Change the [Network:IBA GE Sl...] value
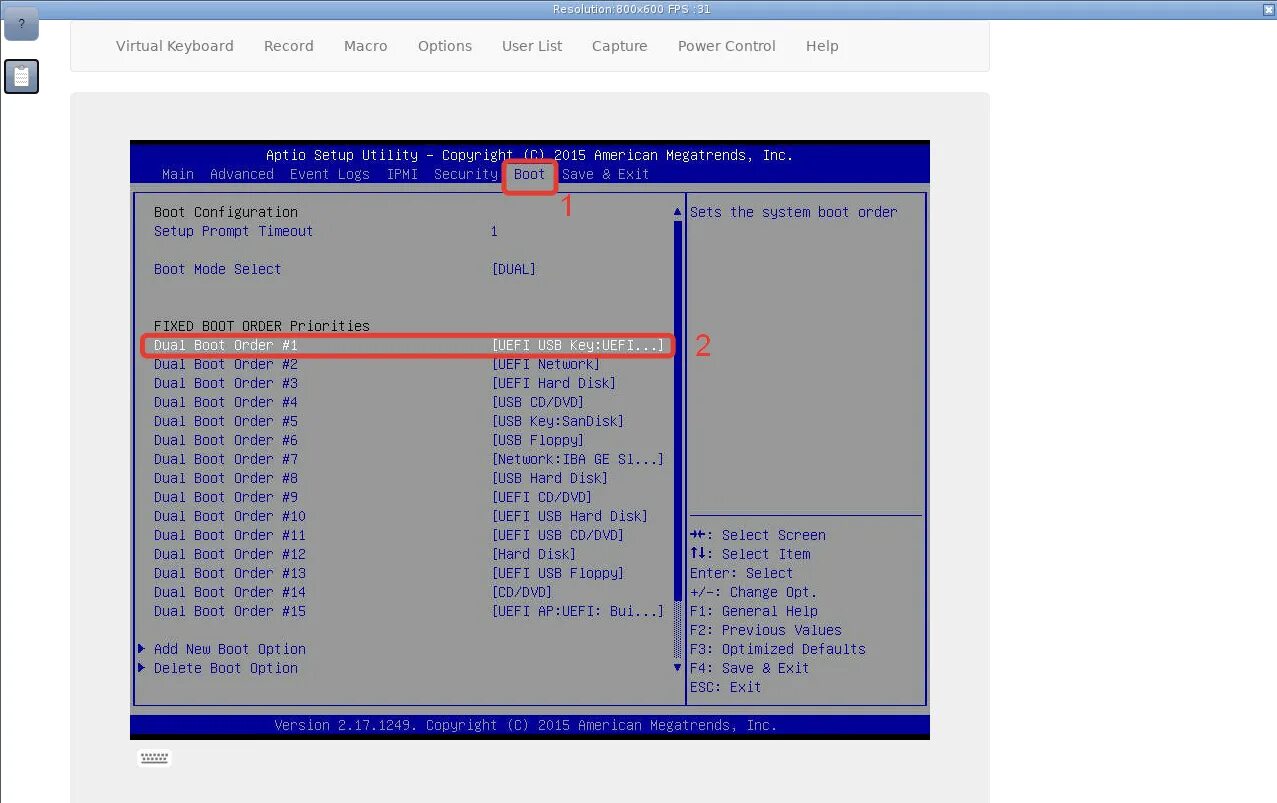This screenshot has height=803, width=1277. coord(578,459)
